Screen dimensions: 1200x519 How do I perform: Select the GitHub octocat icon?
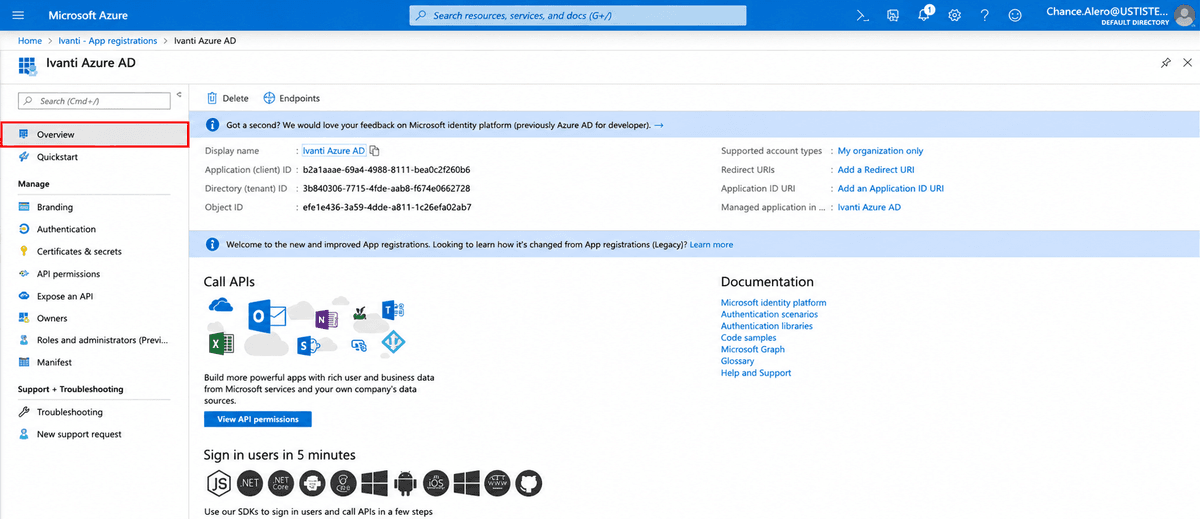click(529, 484)
